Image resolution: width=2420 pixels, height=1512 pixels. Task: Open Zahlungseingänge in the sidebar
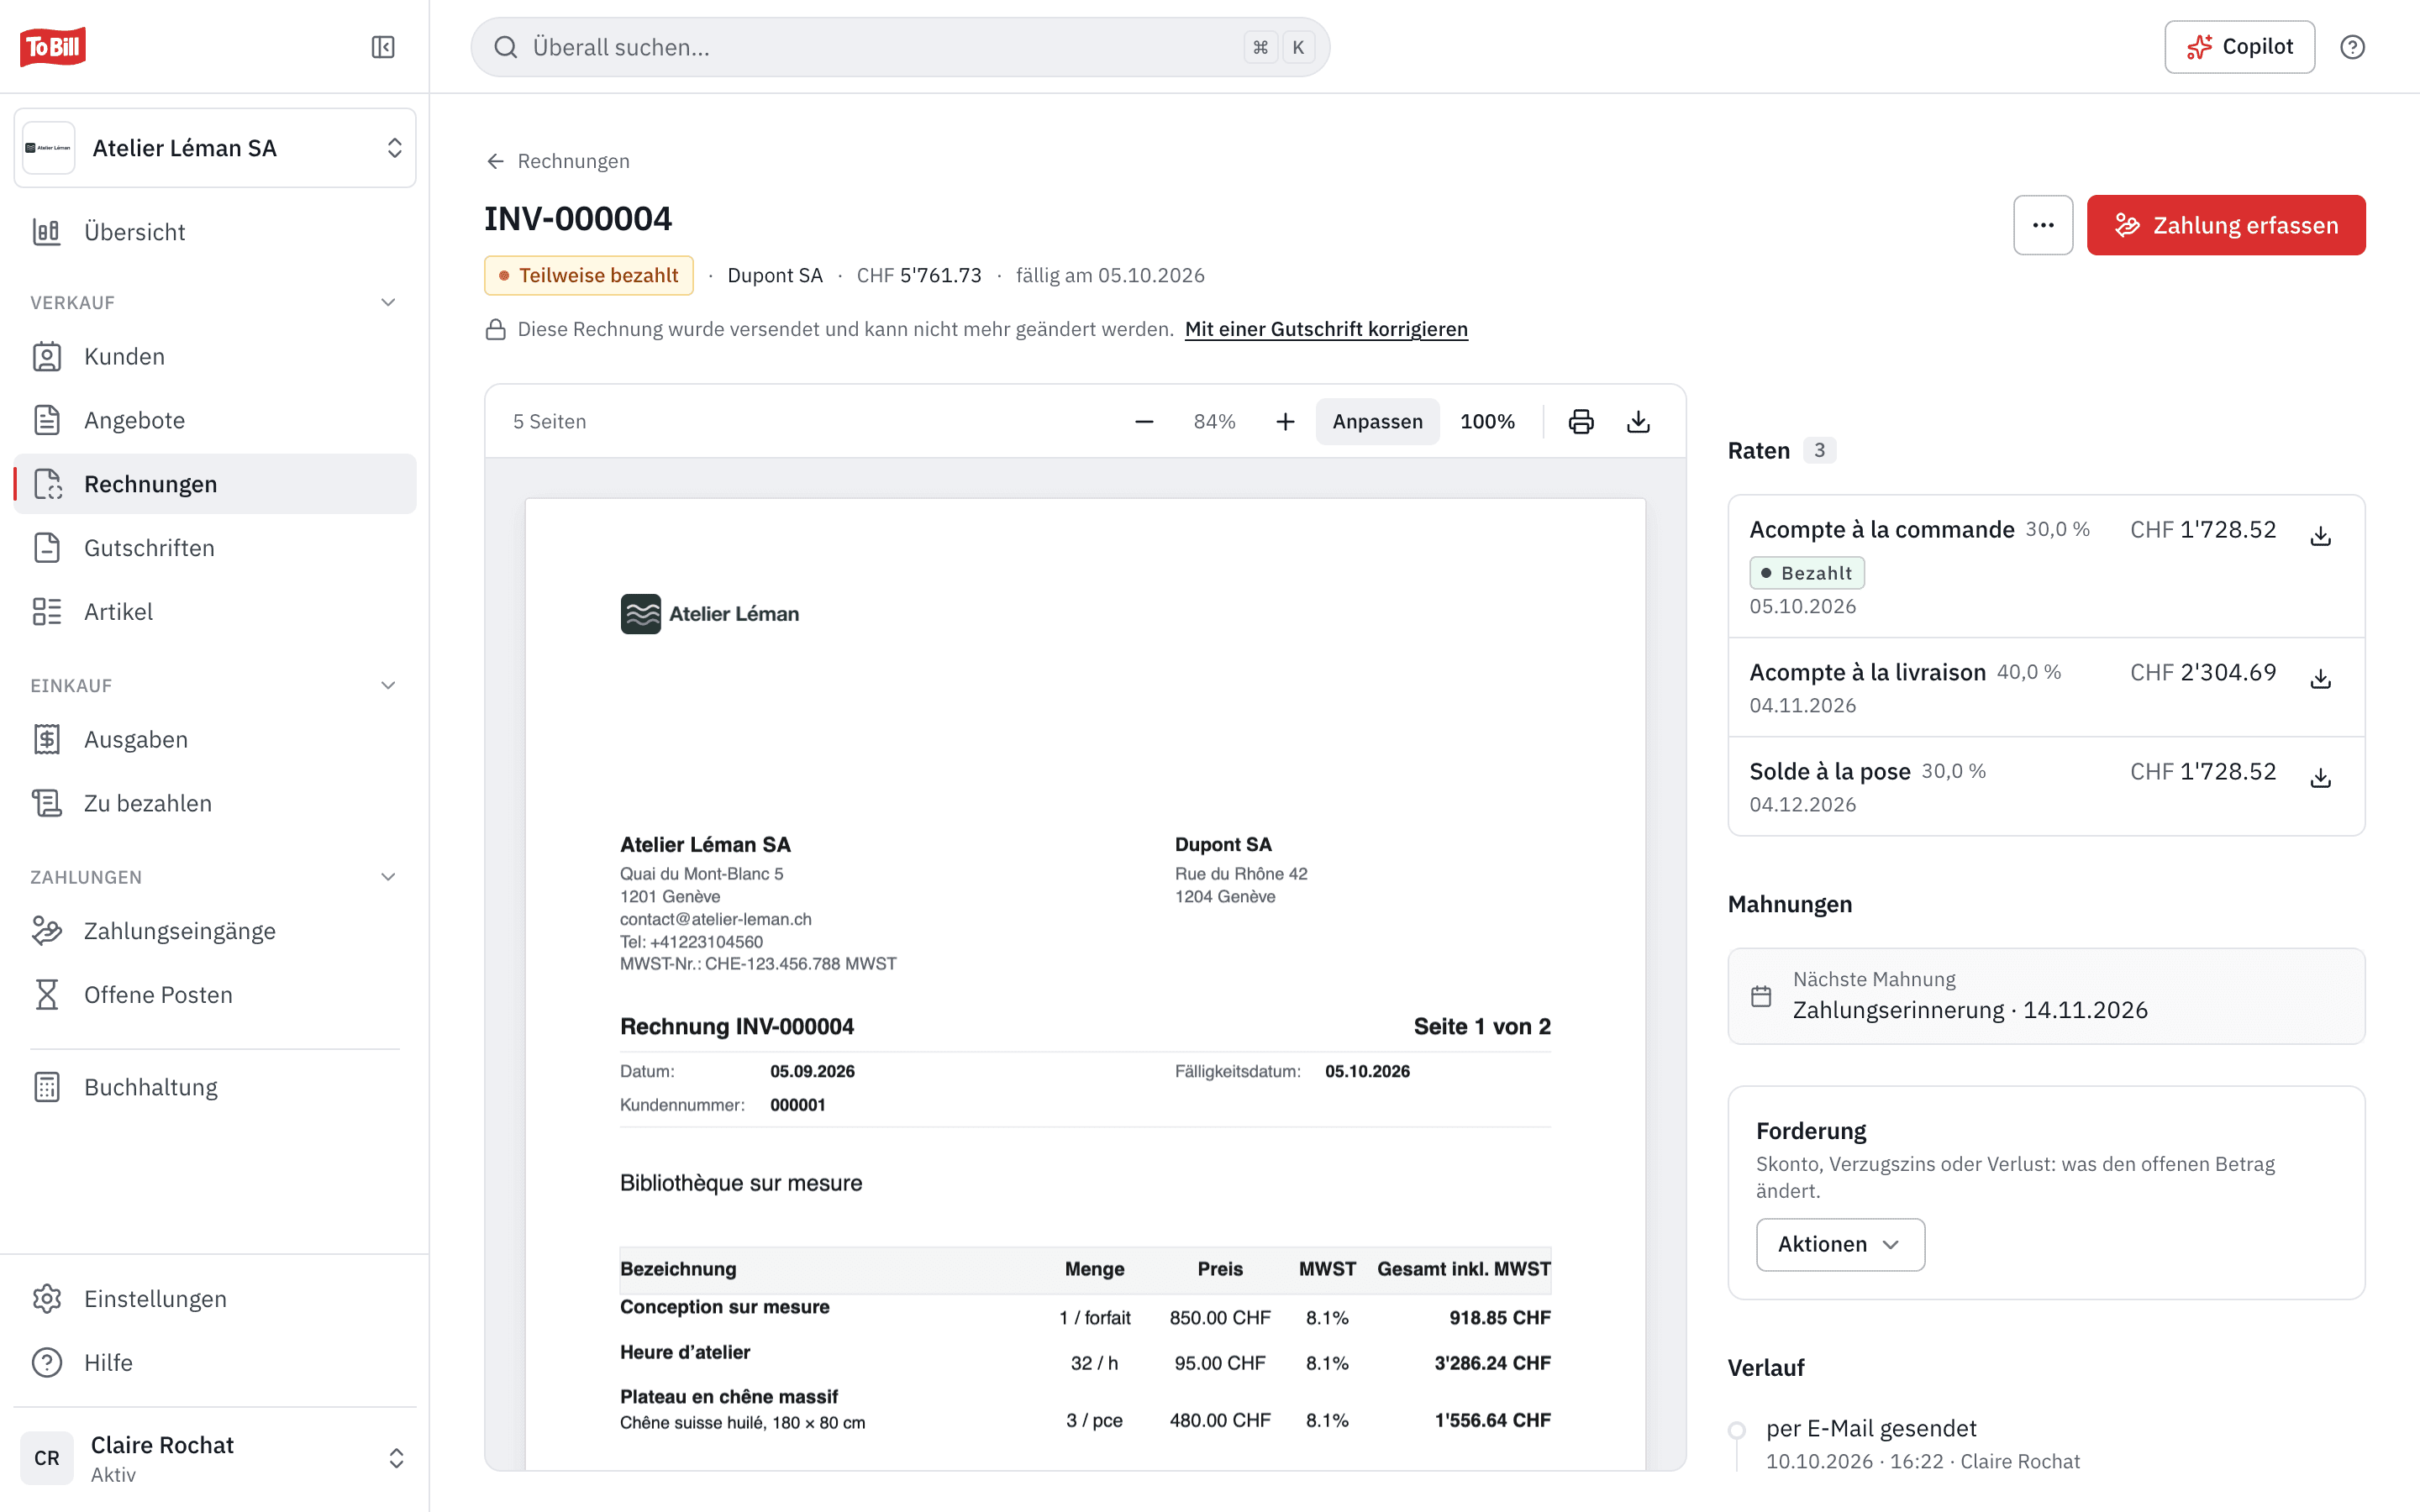click(x=215, y=931)
